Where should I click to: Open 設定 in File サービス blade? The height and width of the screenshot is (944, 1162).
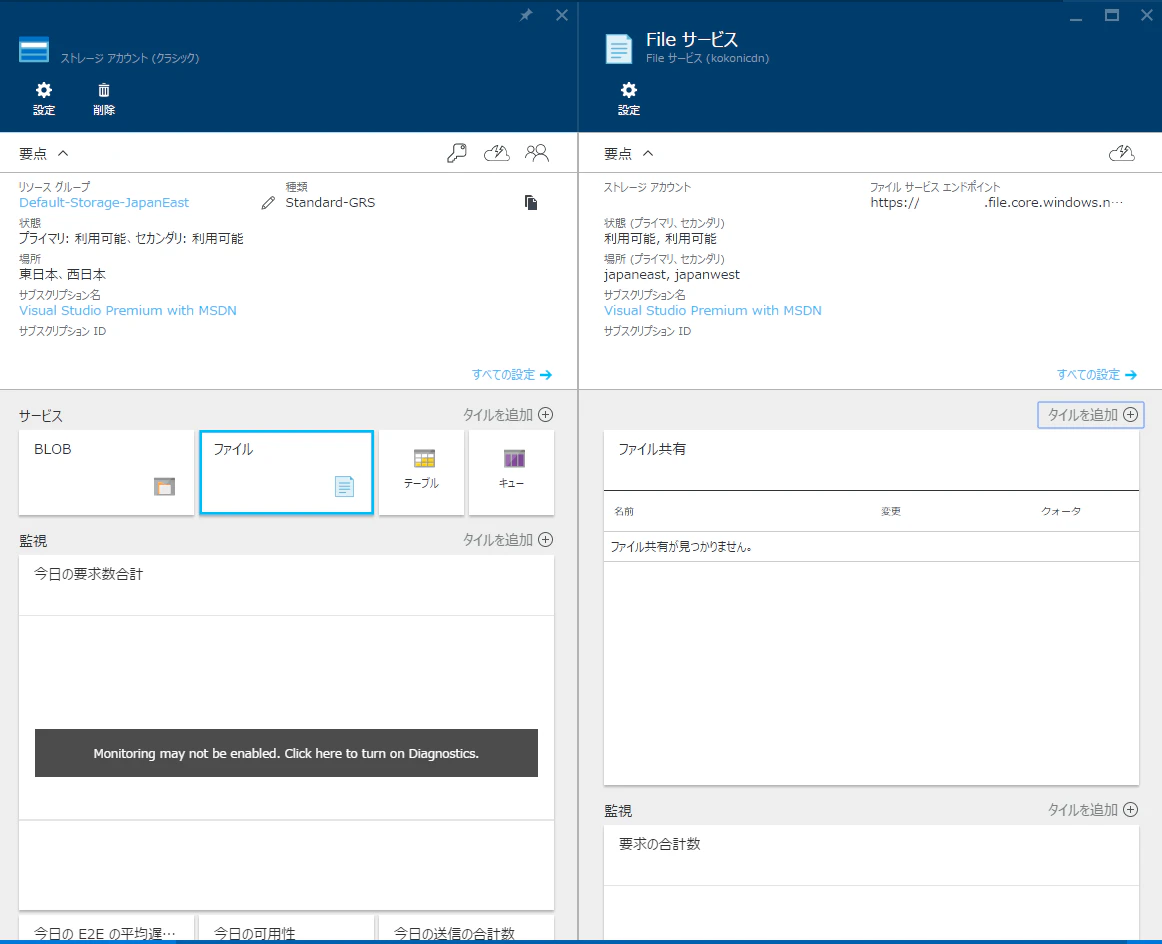tap(628, 99)
